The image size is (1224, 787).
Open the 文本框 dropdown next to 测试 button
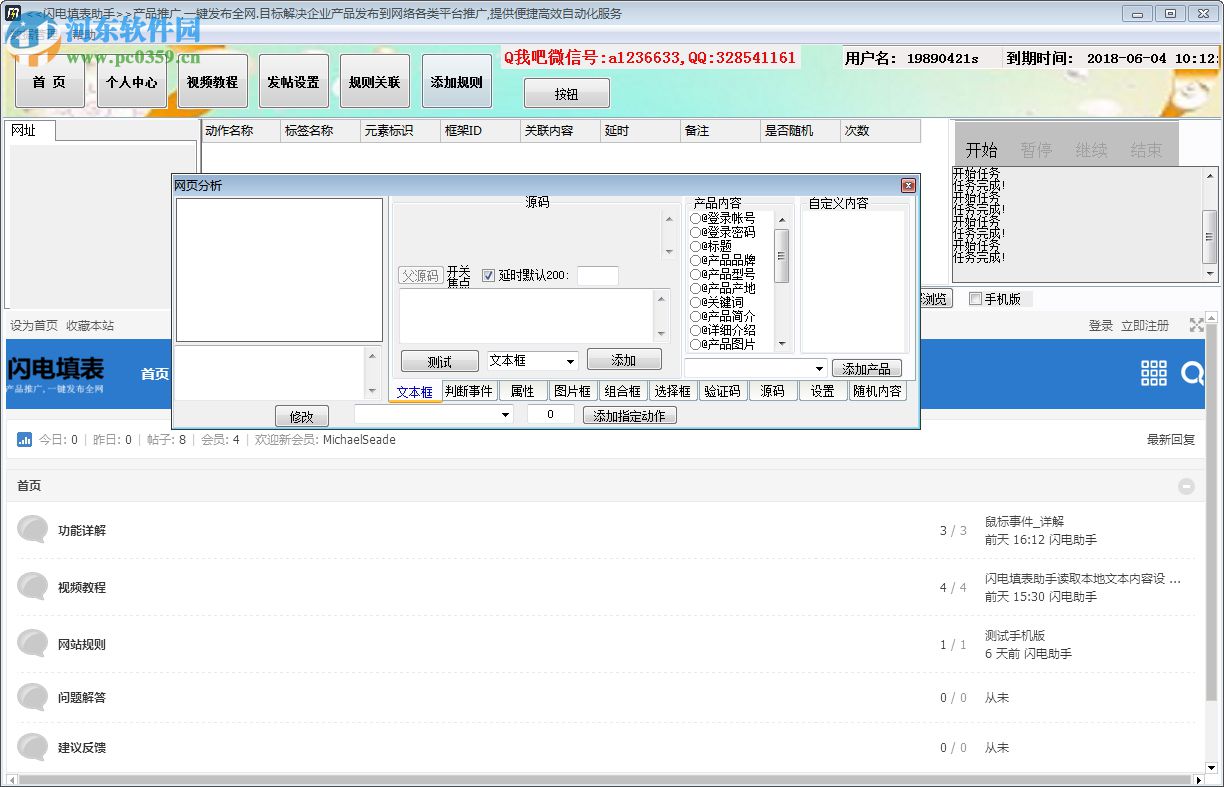tap(531, 360)
